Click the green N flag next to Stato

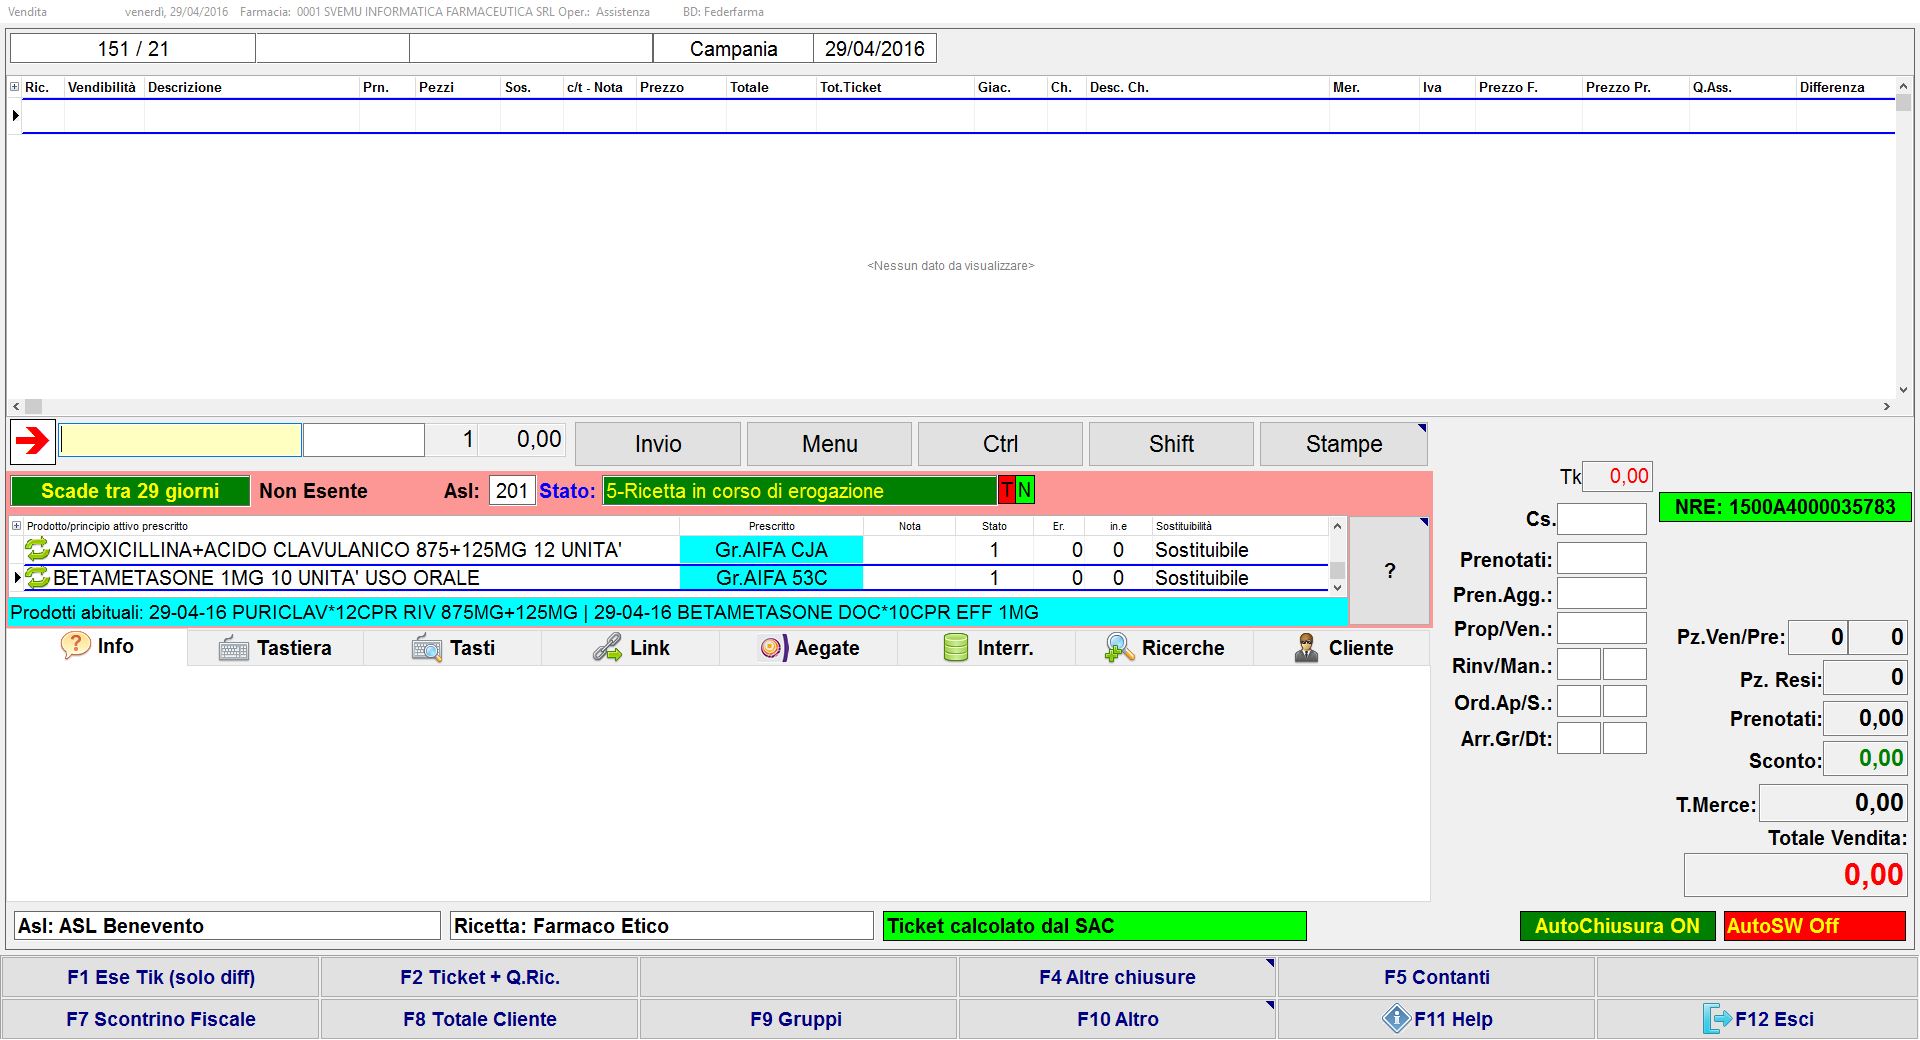1025,491
